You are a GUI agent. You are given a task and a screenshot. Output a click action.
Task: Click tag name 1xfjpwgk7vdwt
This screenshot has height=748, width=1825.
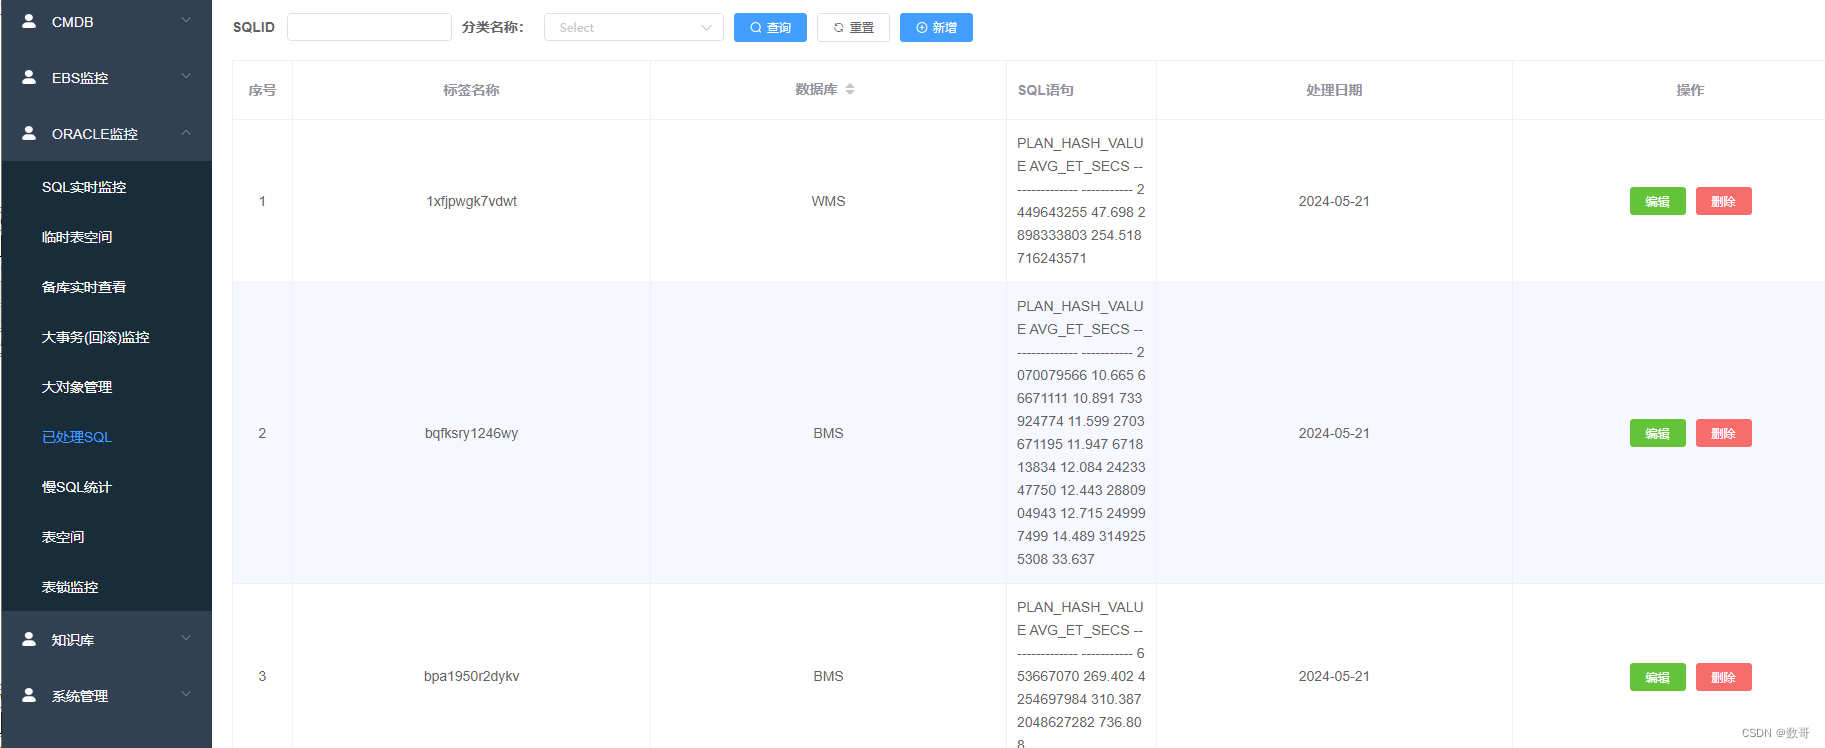click(471, 201)
